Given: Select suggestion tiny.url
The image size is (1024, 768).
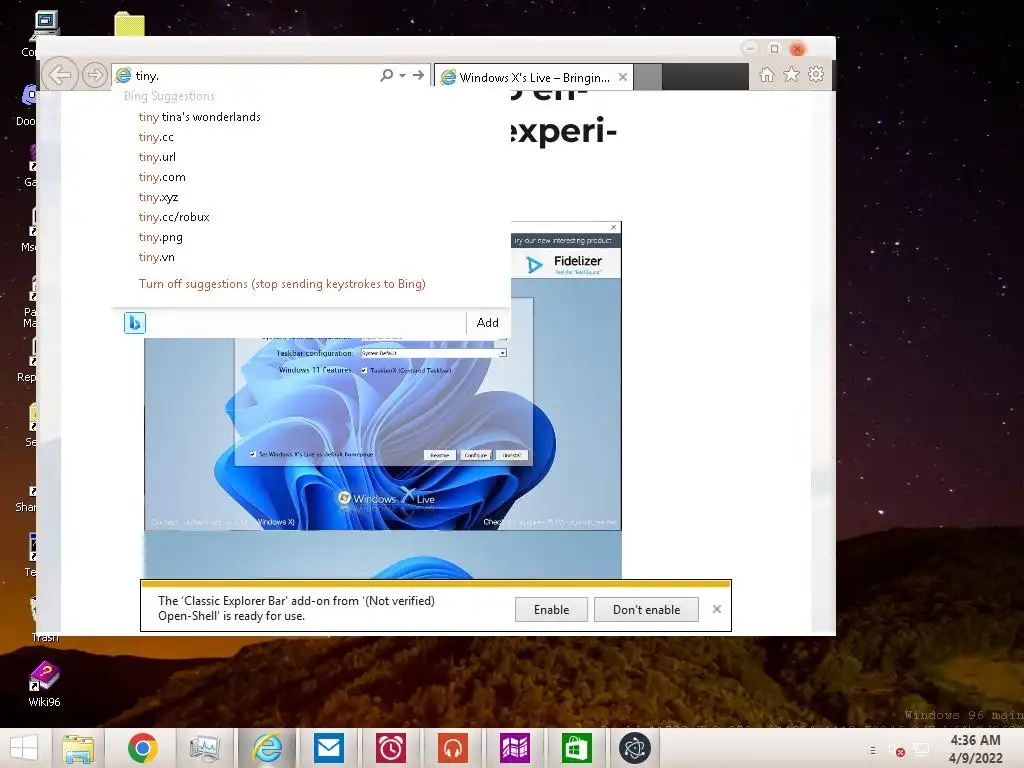Looking at the screenshot, I should (157, 157).
